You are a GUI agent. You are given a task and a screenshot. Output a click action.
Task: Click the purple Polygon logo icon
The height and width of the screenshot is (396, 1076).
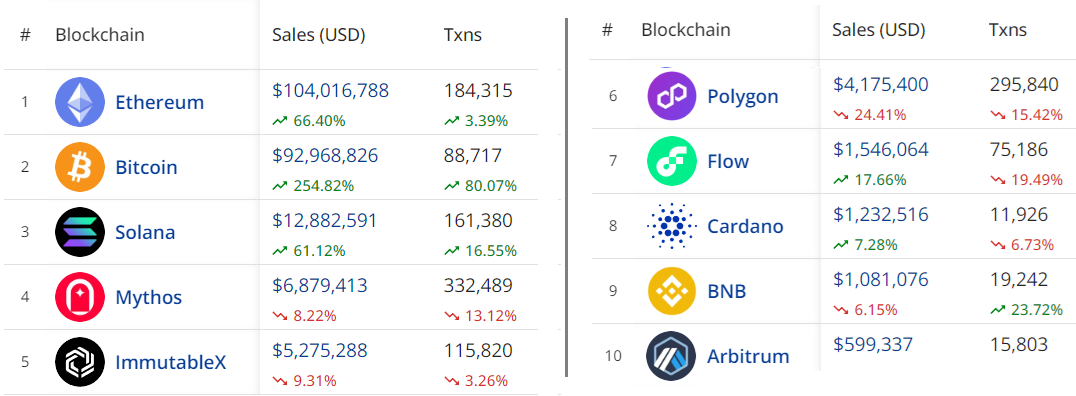tap(672, 95)
